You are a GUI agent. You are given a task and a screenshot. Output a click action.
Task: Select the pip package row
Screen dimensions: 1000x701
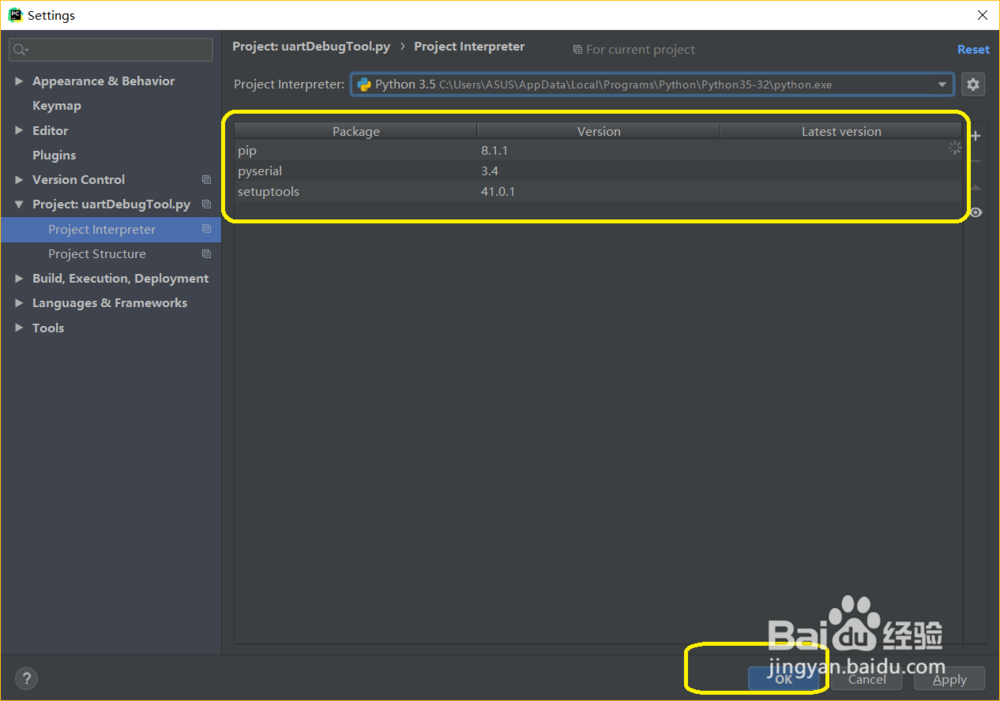tap(598, 151)
